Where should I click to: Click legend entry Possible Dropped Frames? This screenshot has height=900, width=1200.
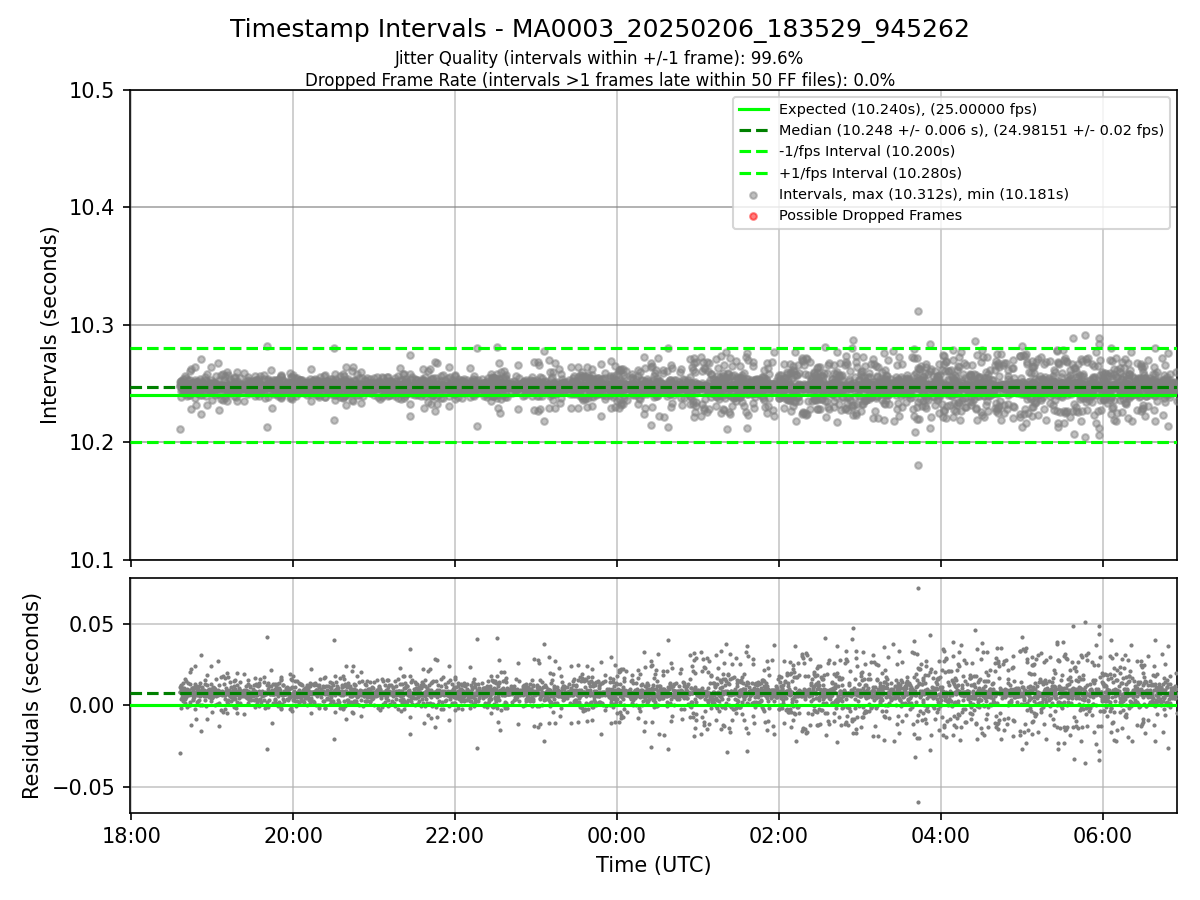click(x=870, y=215)
